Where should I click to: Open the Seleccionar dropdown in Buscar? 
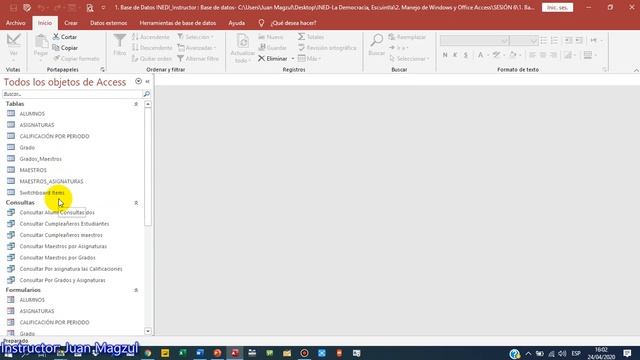coord(409,59)
